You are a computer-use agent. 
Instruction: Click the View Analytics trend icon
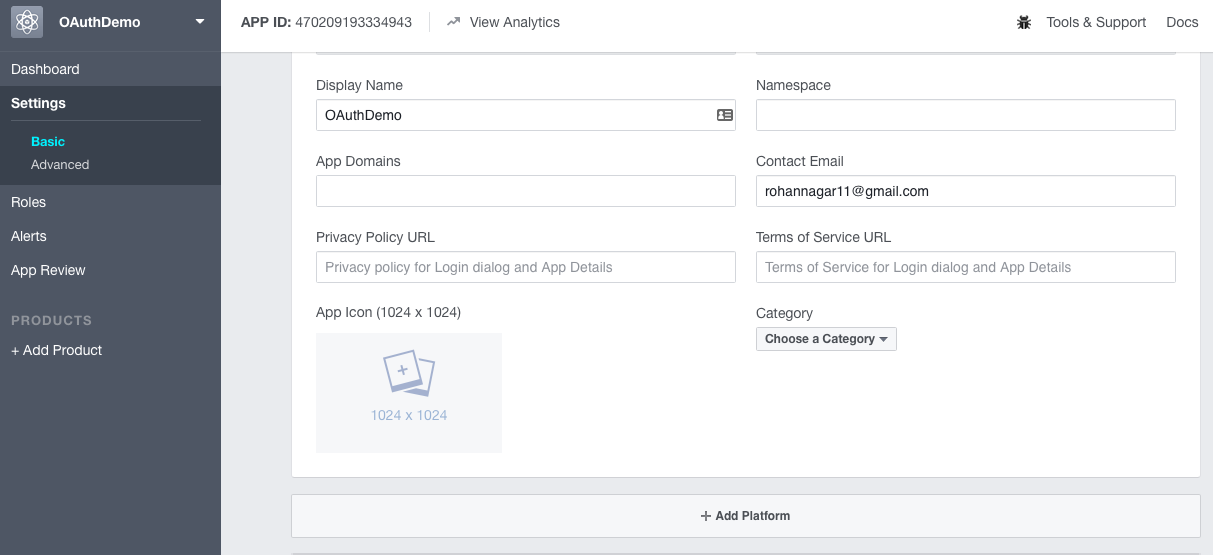tap(453, 22)
